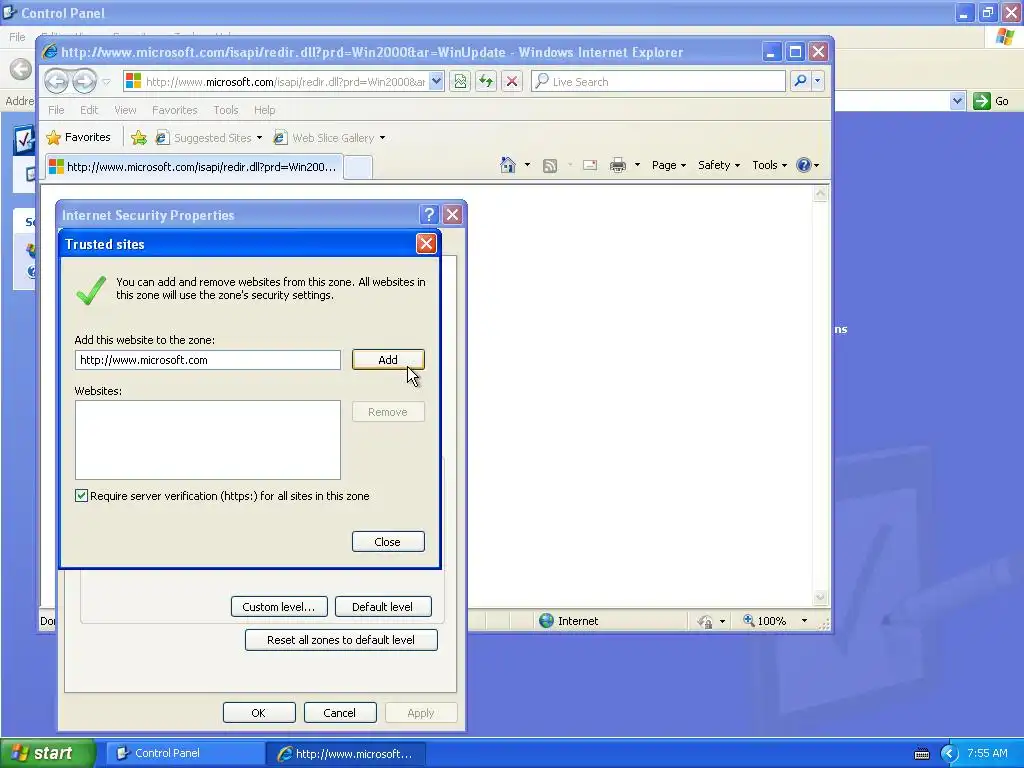
Task: Open the search provider dropdown arrow
Action: [818, 81]
